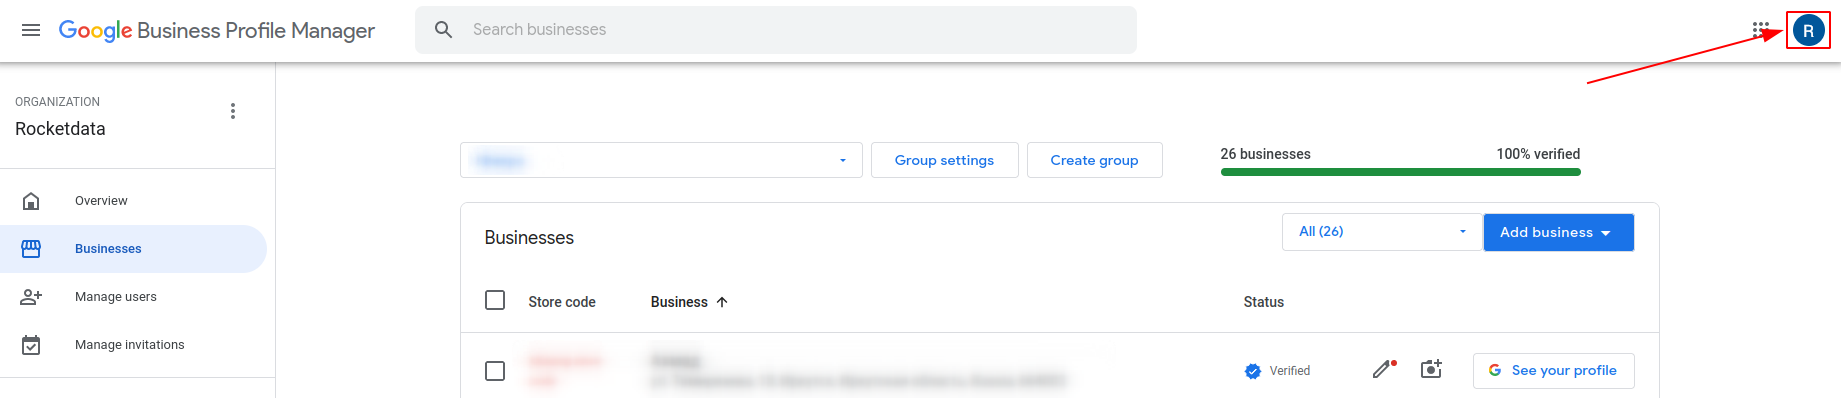Click the Create group button
The height and width of the screenshot is (398, 1841).
[x=1095, y=160]
